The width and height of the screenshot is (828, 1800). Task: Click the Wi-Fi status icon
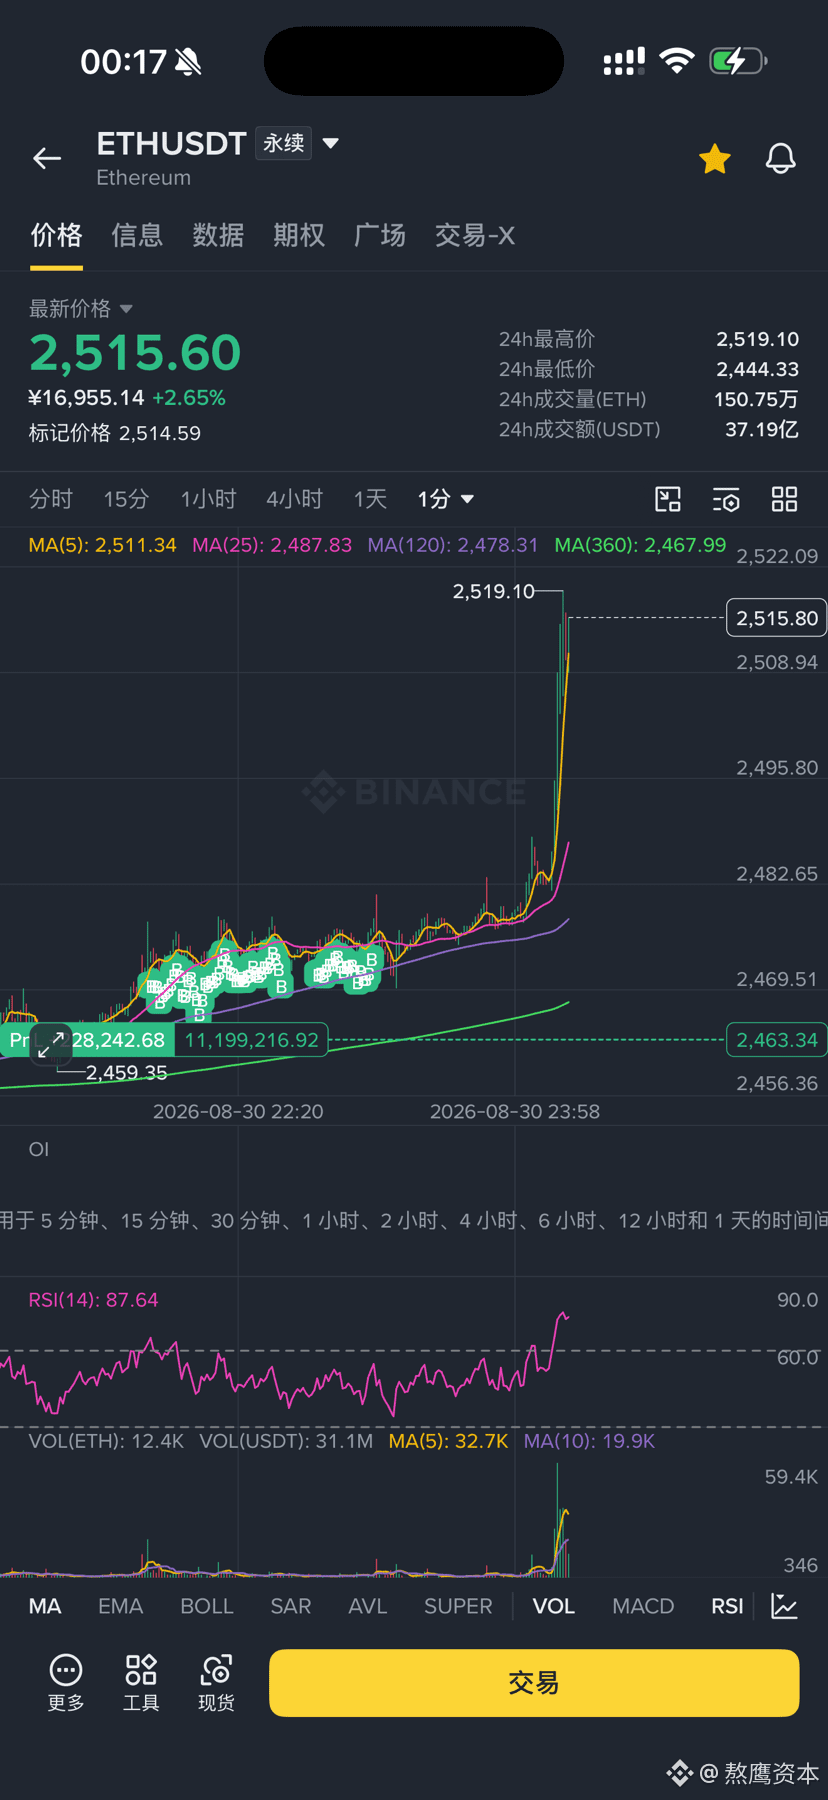677,61
